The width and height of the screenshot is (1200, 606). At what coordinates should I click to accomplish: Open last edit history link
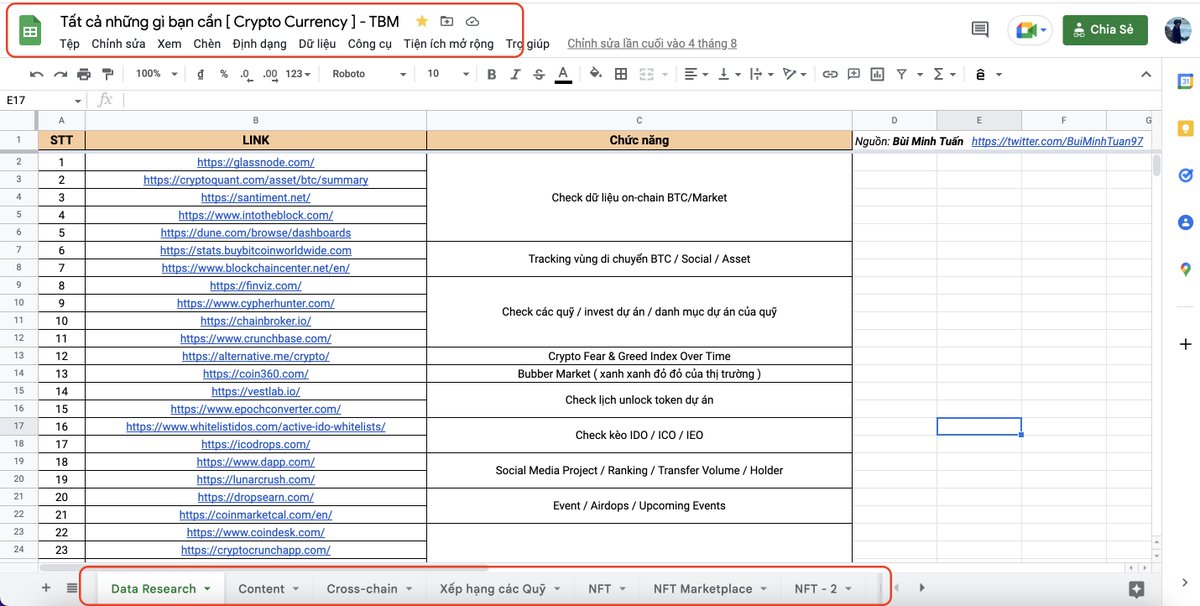pyautogui.click(x=652, y=44)
